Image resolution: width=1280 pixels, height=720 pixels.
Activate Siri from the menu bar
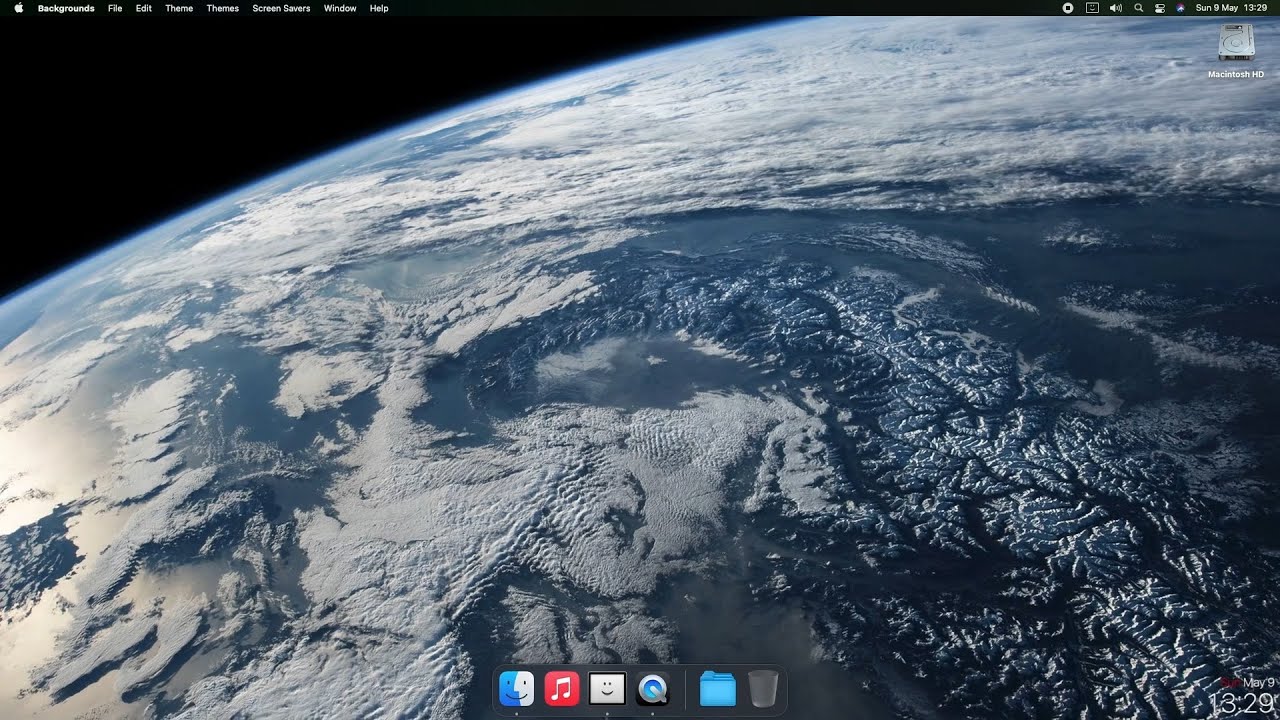click(x=1181, y=8)
